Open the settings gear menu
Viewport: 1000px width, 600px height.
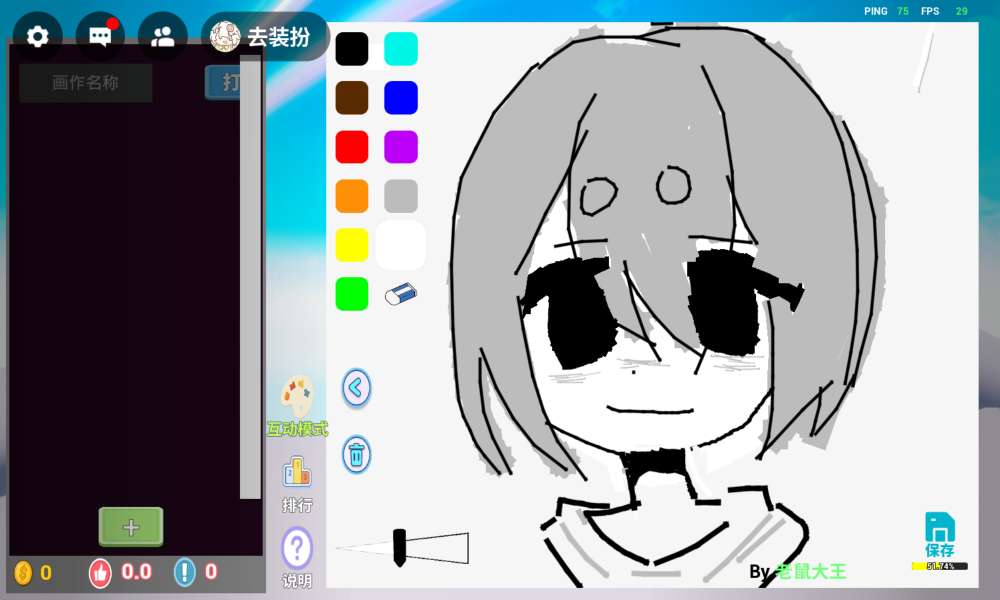coord(37,36)
